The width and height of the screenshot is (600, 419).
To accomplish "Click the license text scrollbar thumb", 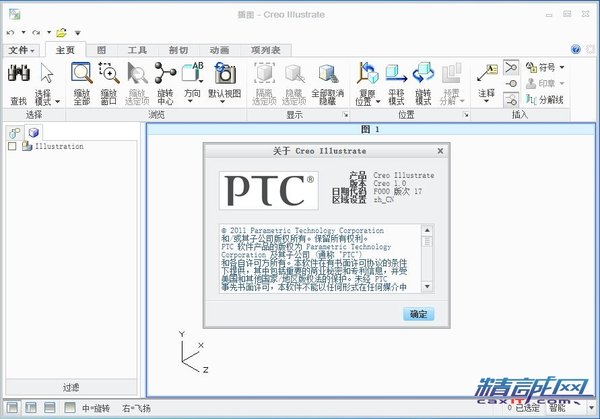I will [427, 241].
